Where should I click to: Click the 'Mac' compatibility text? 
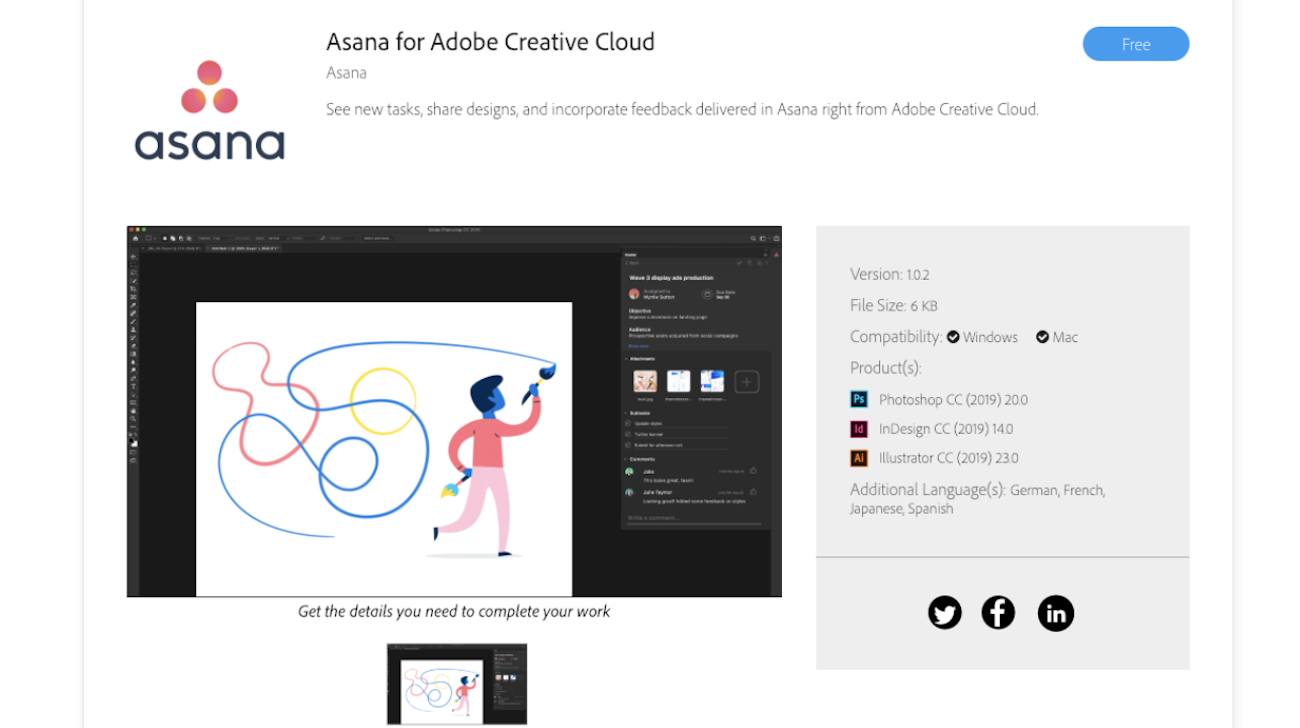click(1065, 337)
